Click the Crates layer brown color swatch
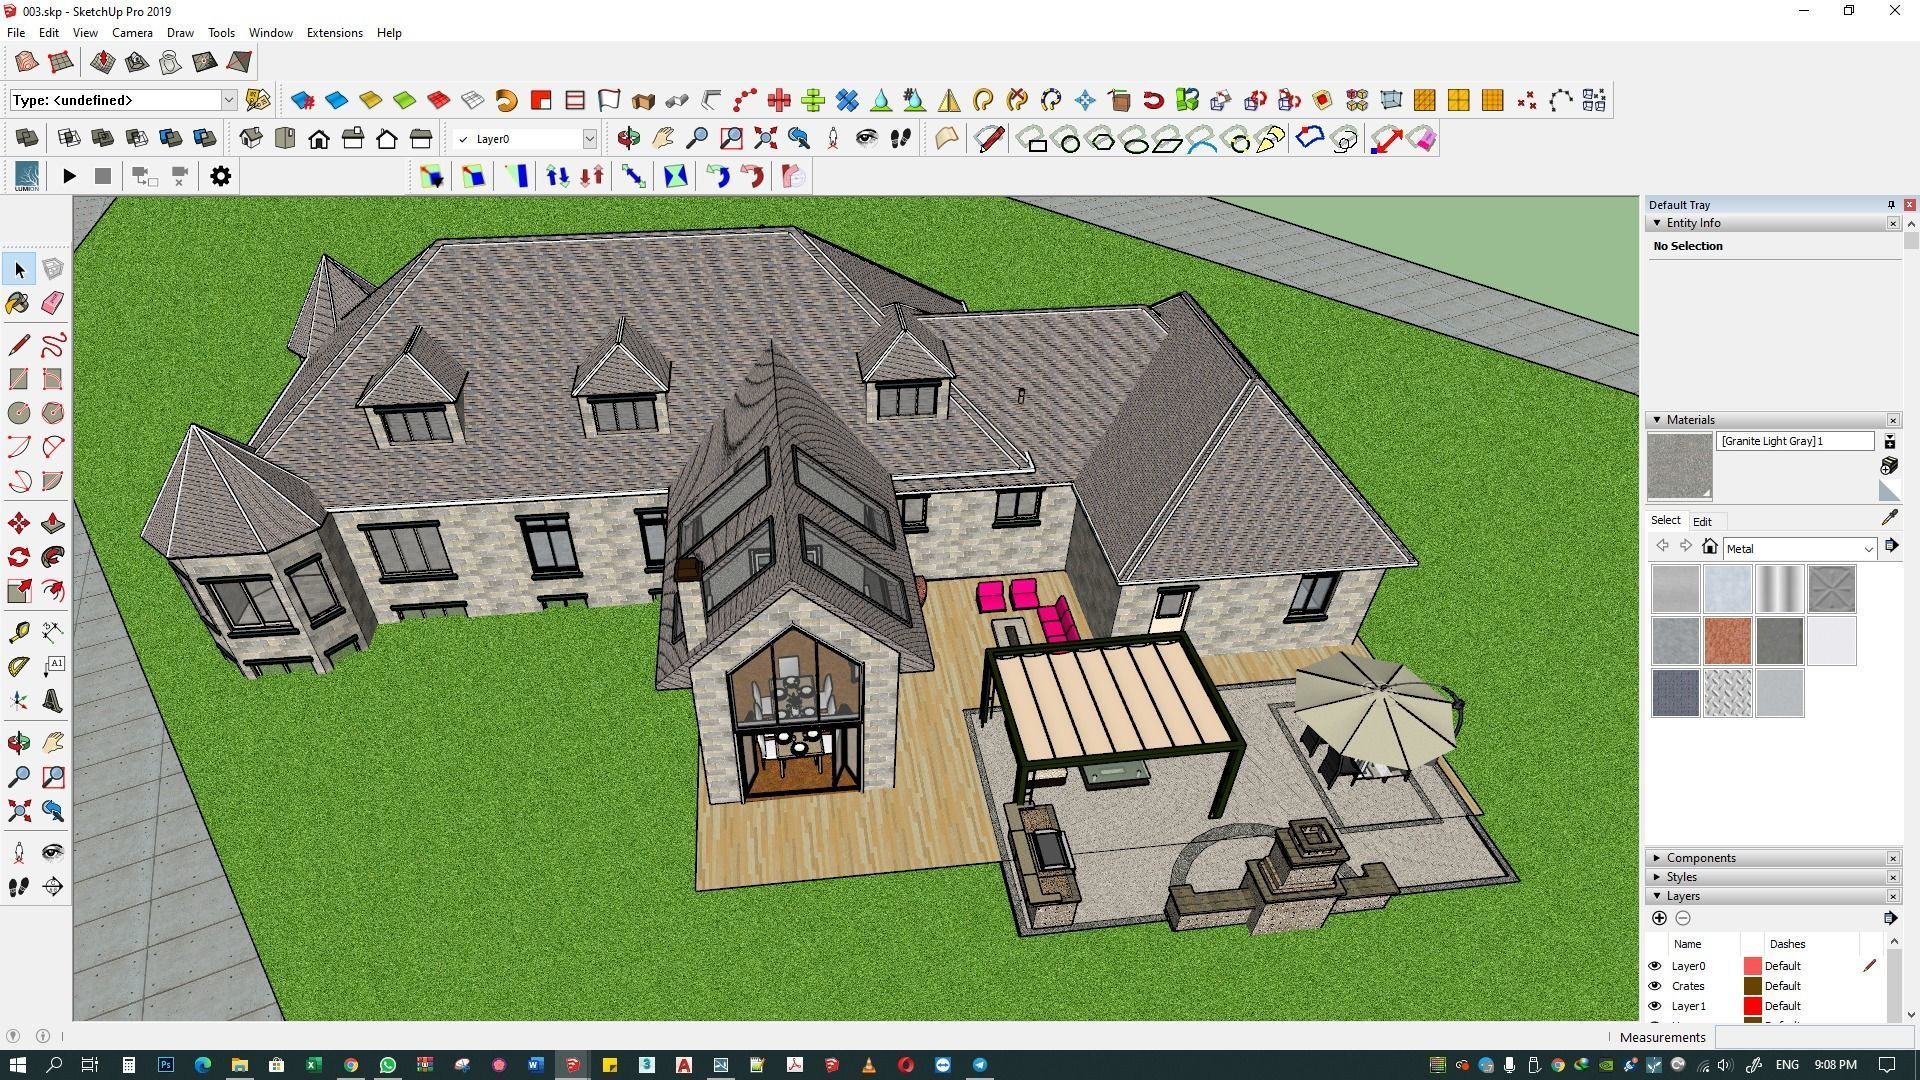 (1752, 986)
